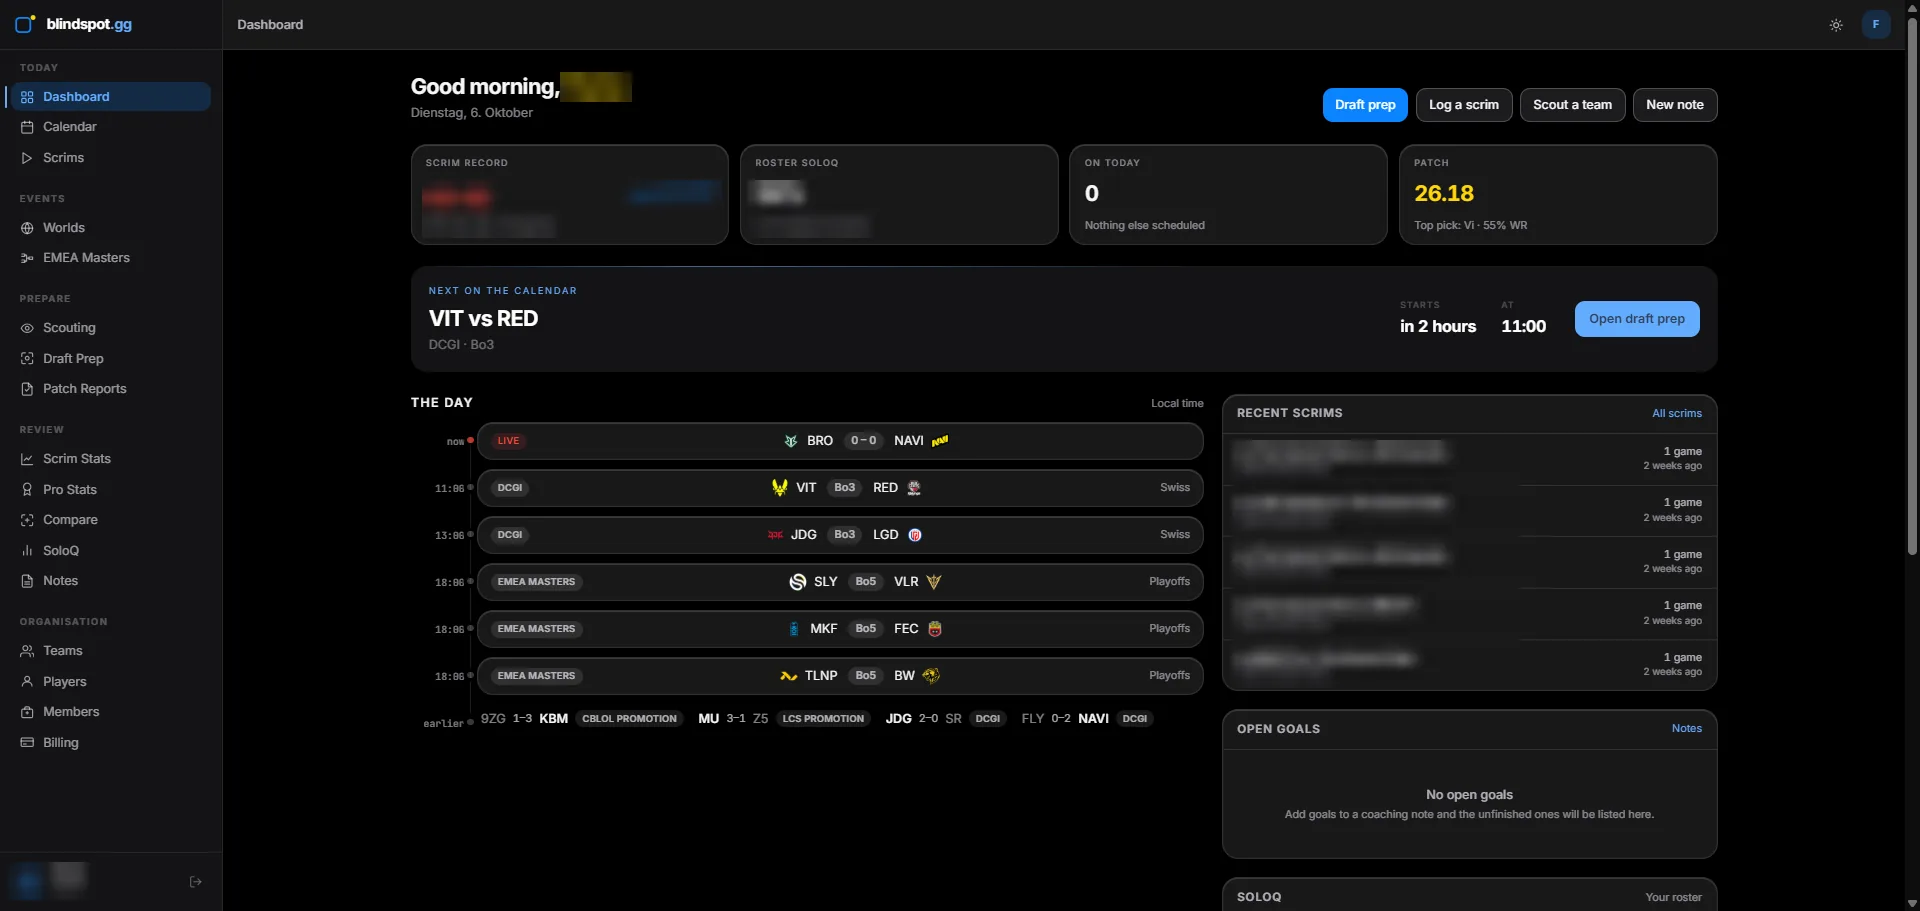The image size is (1920, 911).
Task: Click the SoloQ bars icon
Action: (x=27, y=551)
